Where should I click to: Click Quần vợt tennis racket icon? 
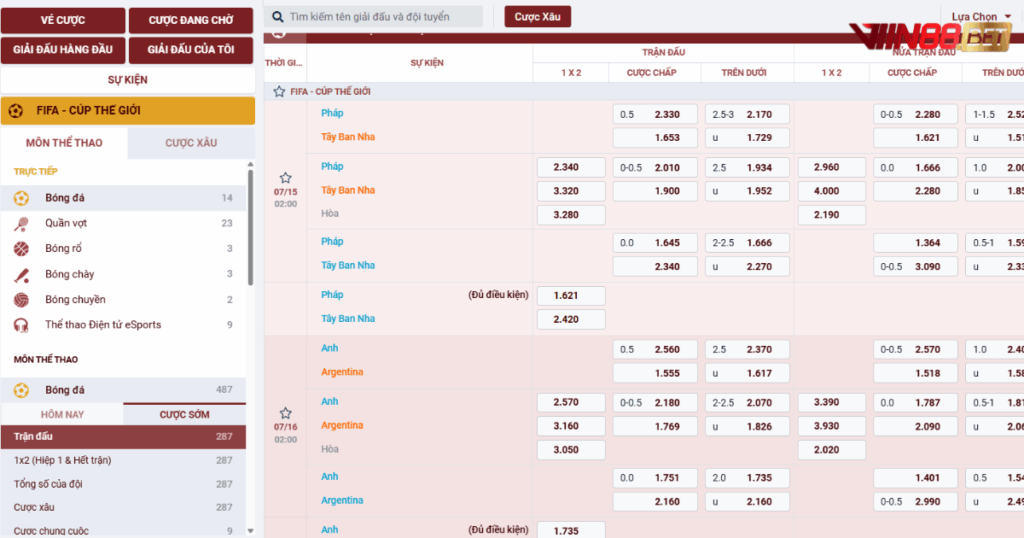coord(21,223)
